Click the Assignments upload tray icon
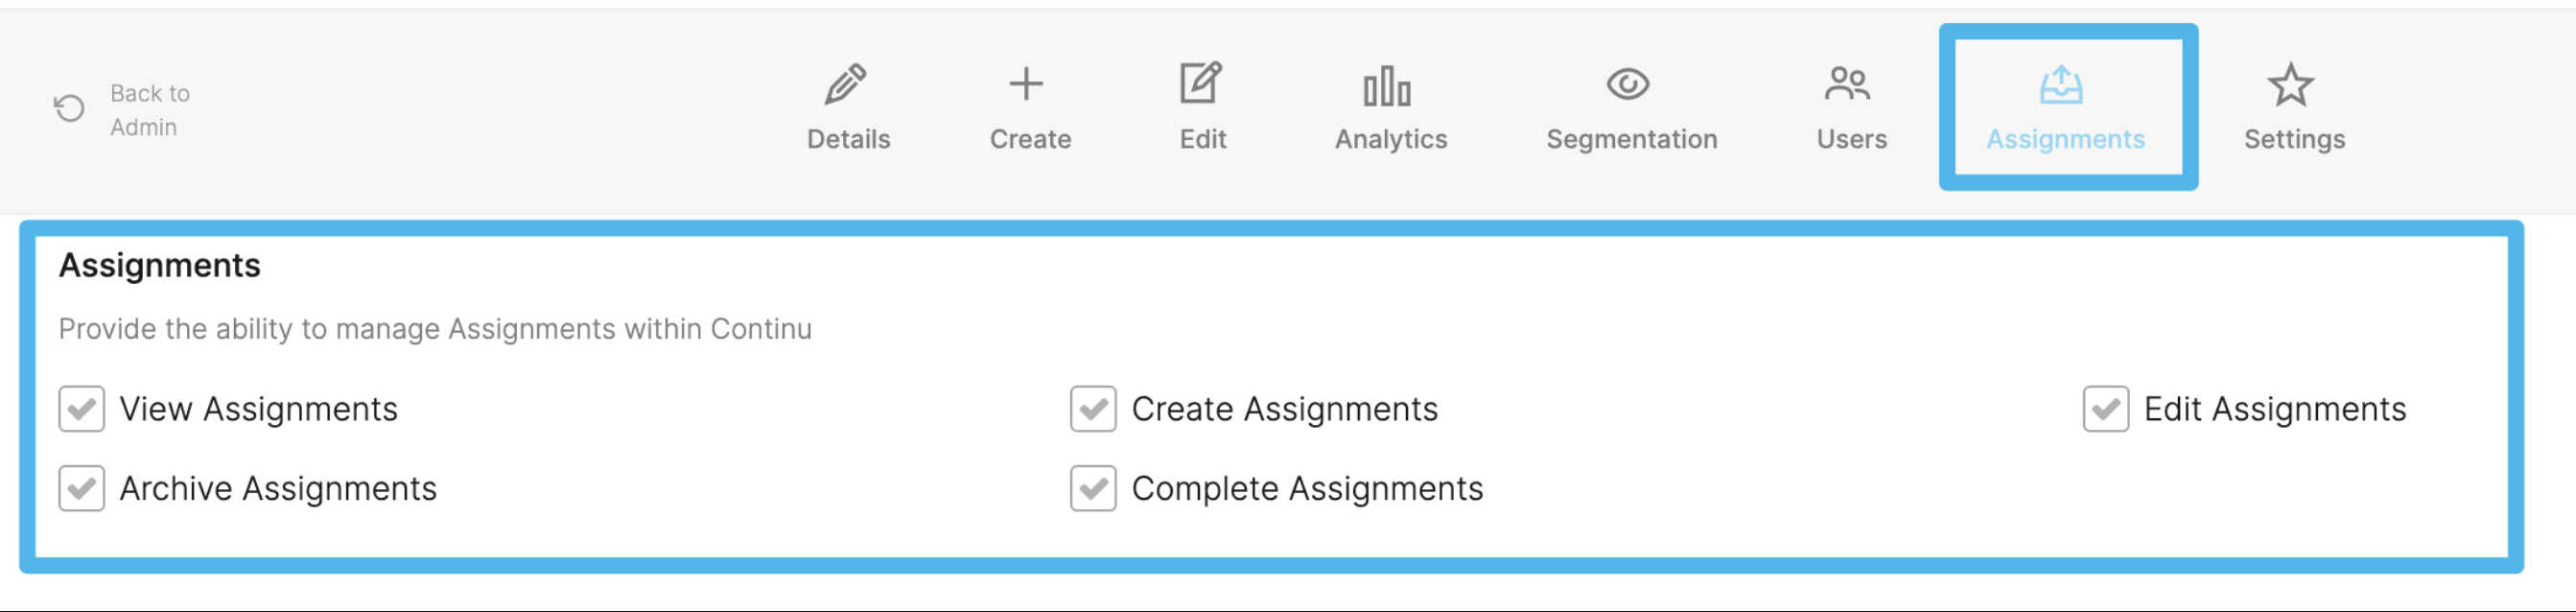This screenshot has height=612, width=2576. point(2061,85)
